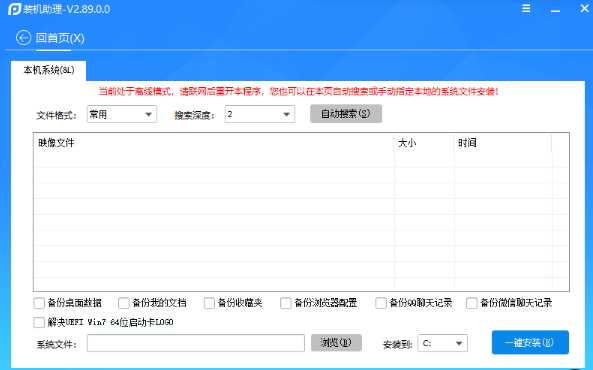Enable 备份QQ聊天记录 checkbox
The width and height of the screenshot is (593, 370).
tap(381, 303)
